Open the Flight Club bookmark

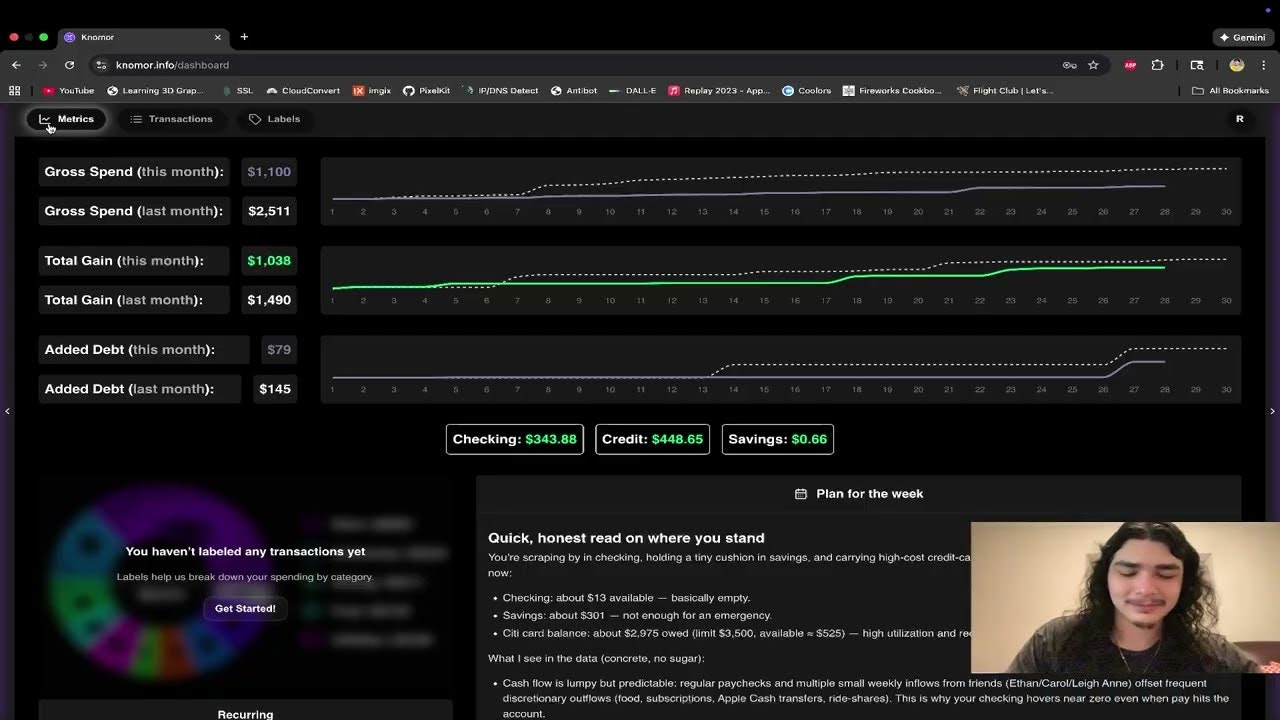(1004, 91)
